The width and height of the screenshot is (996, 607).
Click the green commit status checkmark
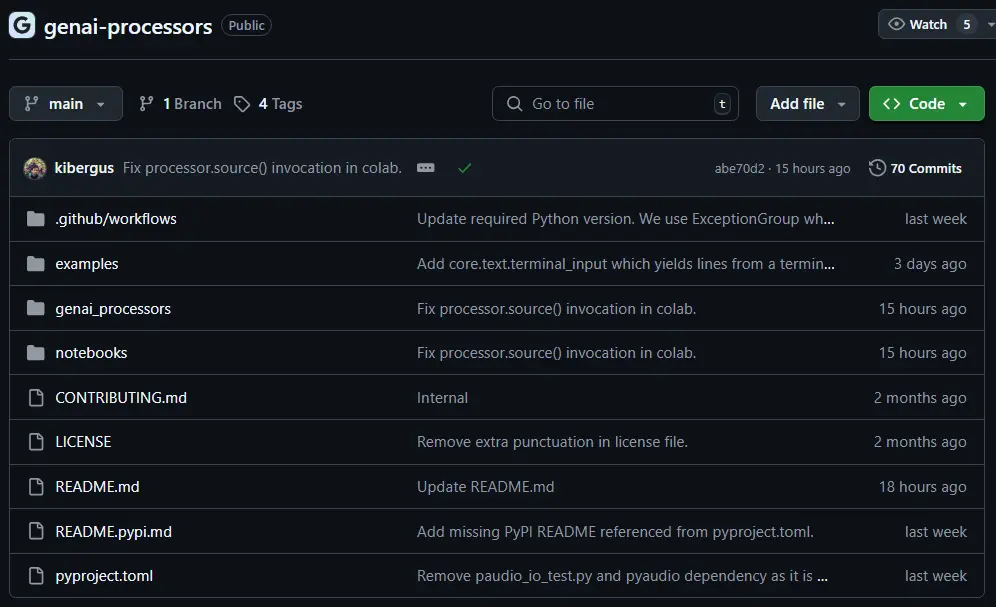(464, 168)
